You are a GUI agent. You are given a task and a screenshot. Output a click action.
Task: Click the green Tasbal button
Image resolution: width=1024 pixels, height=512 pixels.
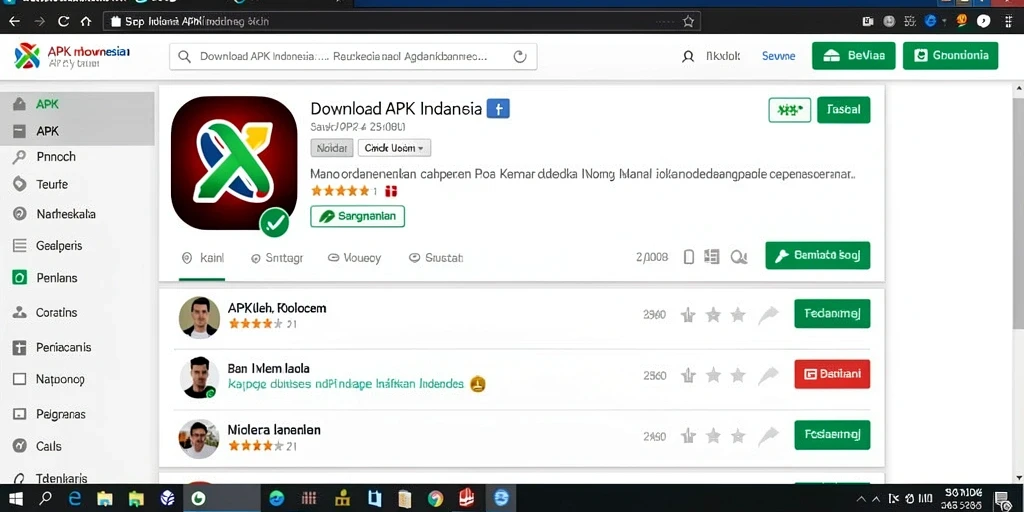(x=843, y=110)
